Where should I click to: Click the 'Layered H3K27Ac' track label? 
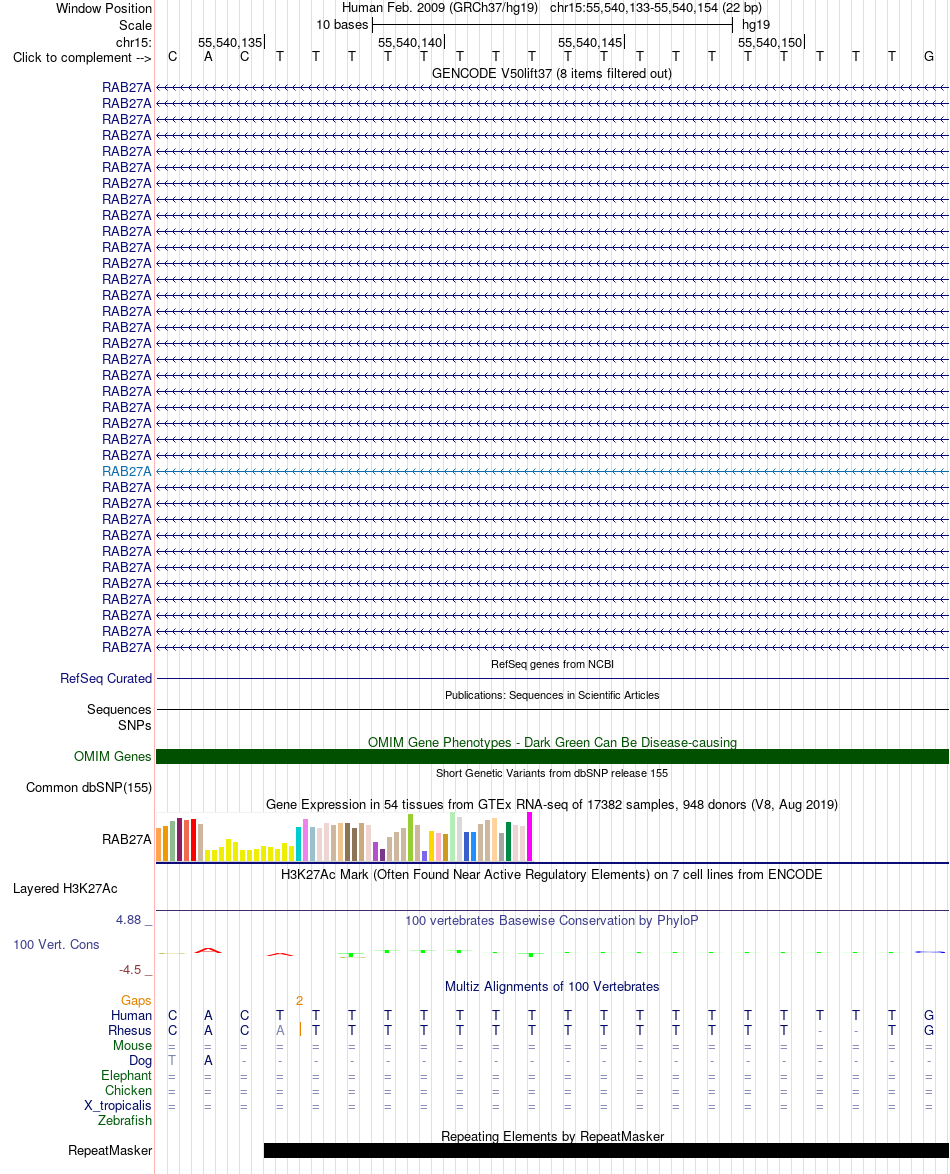tap(65, 889)
